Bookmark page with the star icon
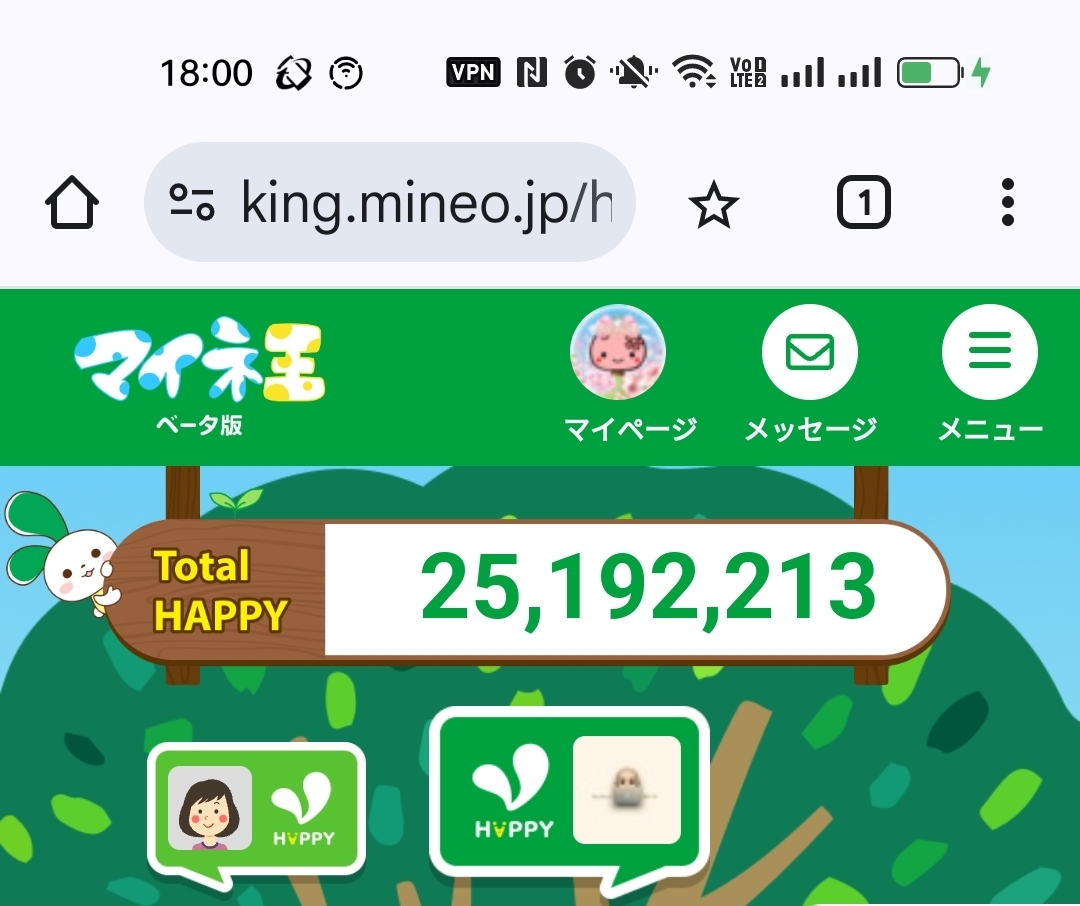The width and height of the screenshot is (1080, 906). [x=714, y=204]
